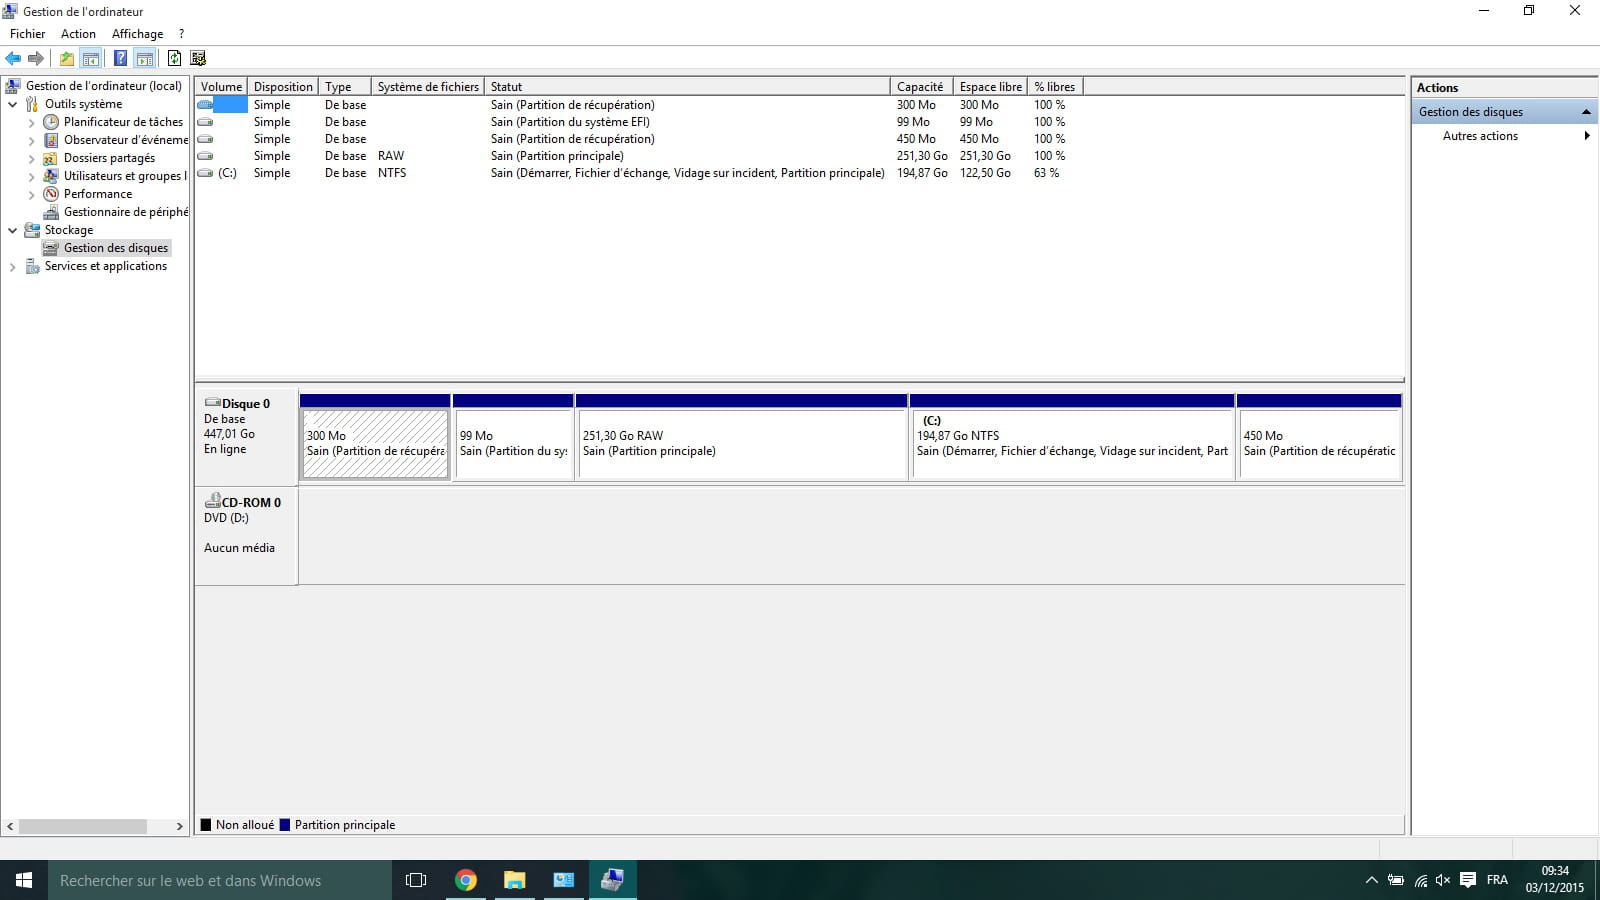
Task: Open the Action menu
Action: point(78,33)
